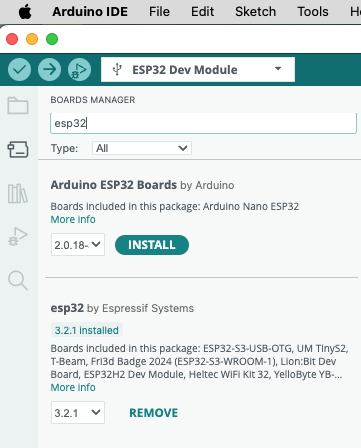
Task: Click the boards search field containing esp32
Action: 203,123
